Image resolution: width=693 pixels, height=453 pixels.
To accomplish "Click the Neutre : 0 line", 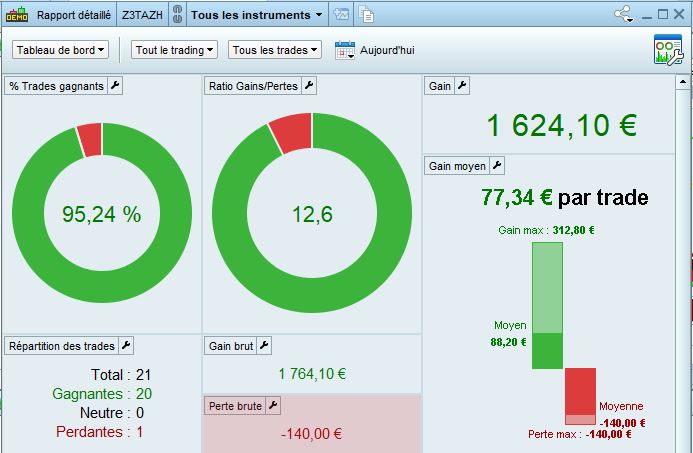I will point(112,413).
